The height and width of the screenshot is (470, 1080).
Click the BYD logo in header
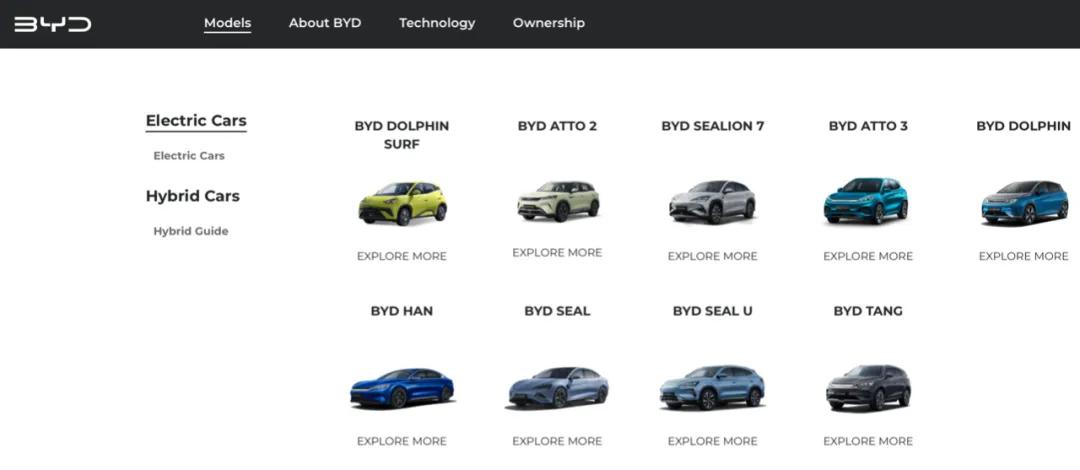tap(52, 24)
